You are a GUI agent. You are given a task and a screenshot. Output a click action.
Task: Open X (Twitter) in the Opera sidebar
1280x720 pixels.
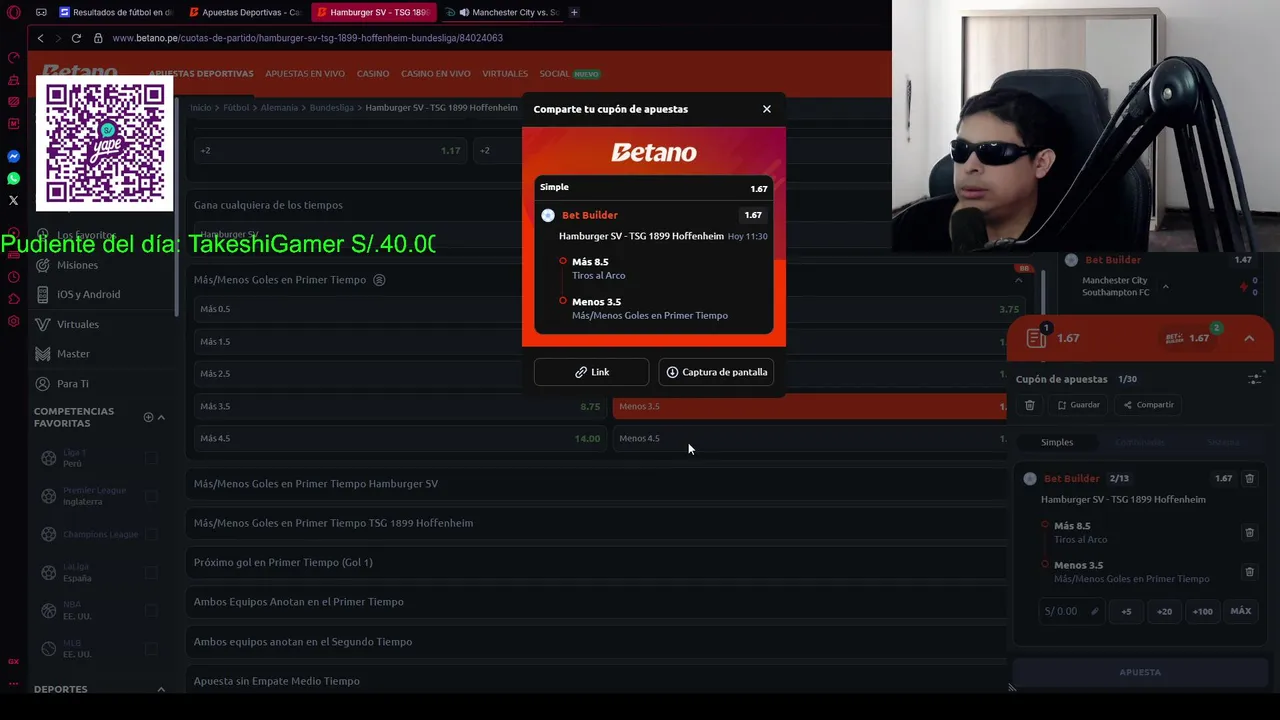[x=14, y=201]
